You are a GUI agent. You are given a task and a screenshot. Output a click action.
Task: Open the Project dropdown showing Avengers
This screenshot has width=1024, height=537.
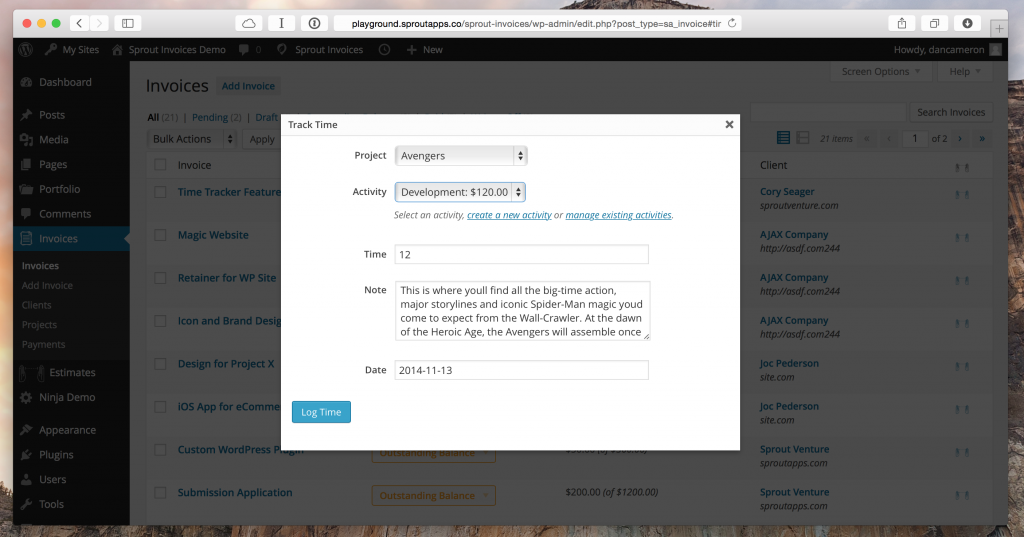click(461, 155)
